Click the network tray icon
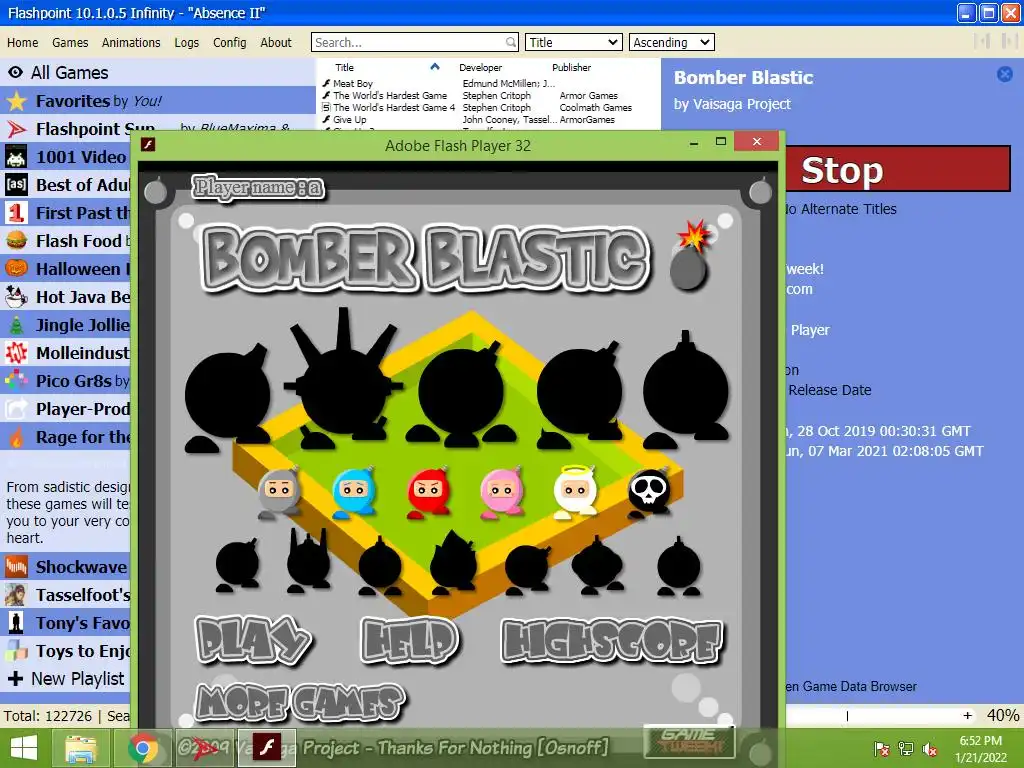This screenshot has height=768, width=1024. tap(906, 748)
